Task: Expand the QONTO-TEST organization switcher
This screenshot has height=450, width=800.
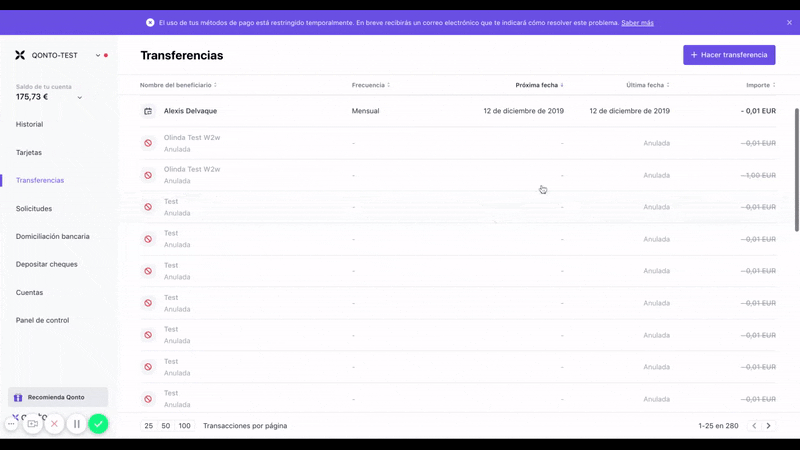Action: coord(97,55)
